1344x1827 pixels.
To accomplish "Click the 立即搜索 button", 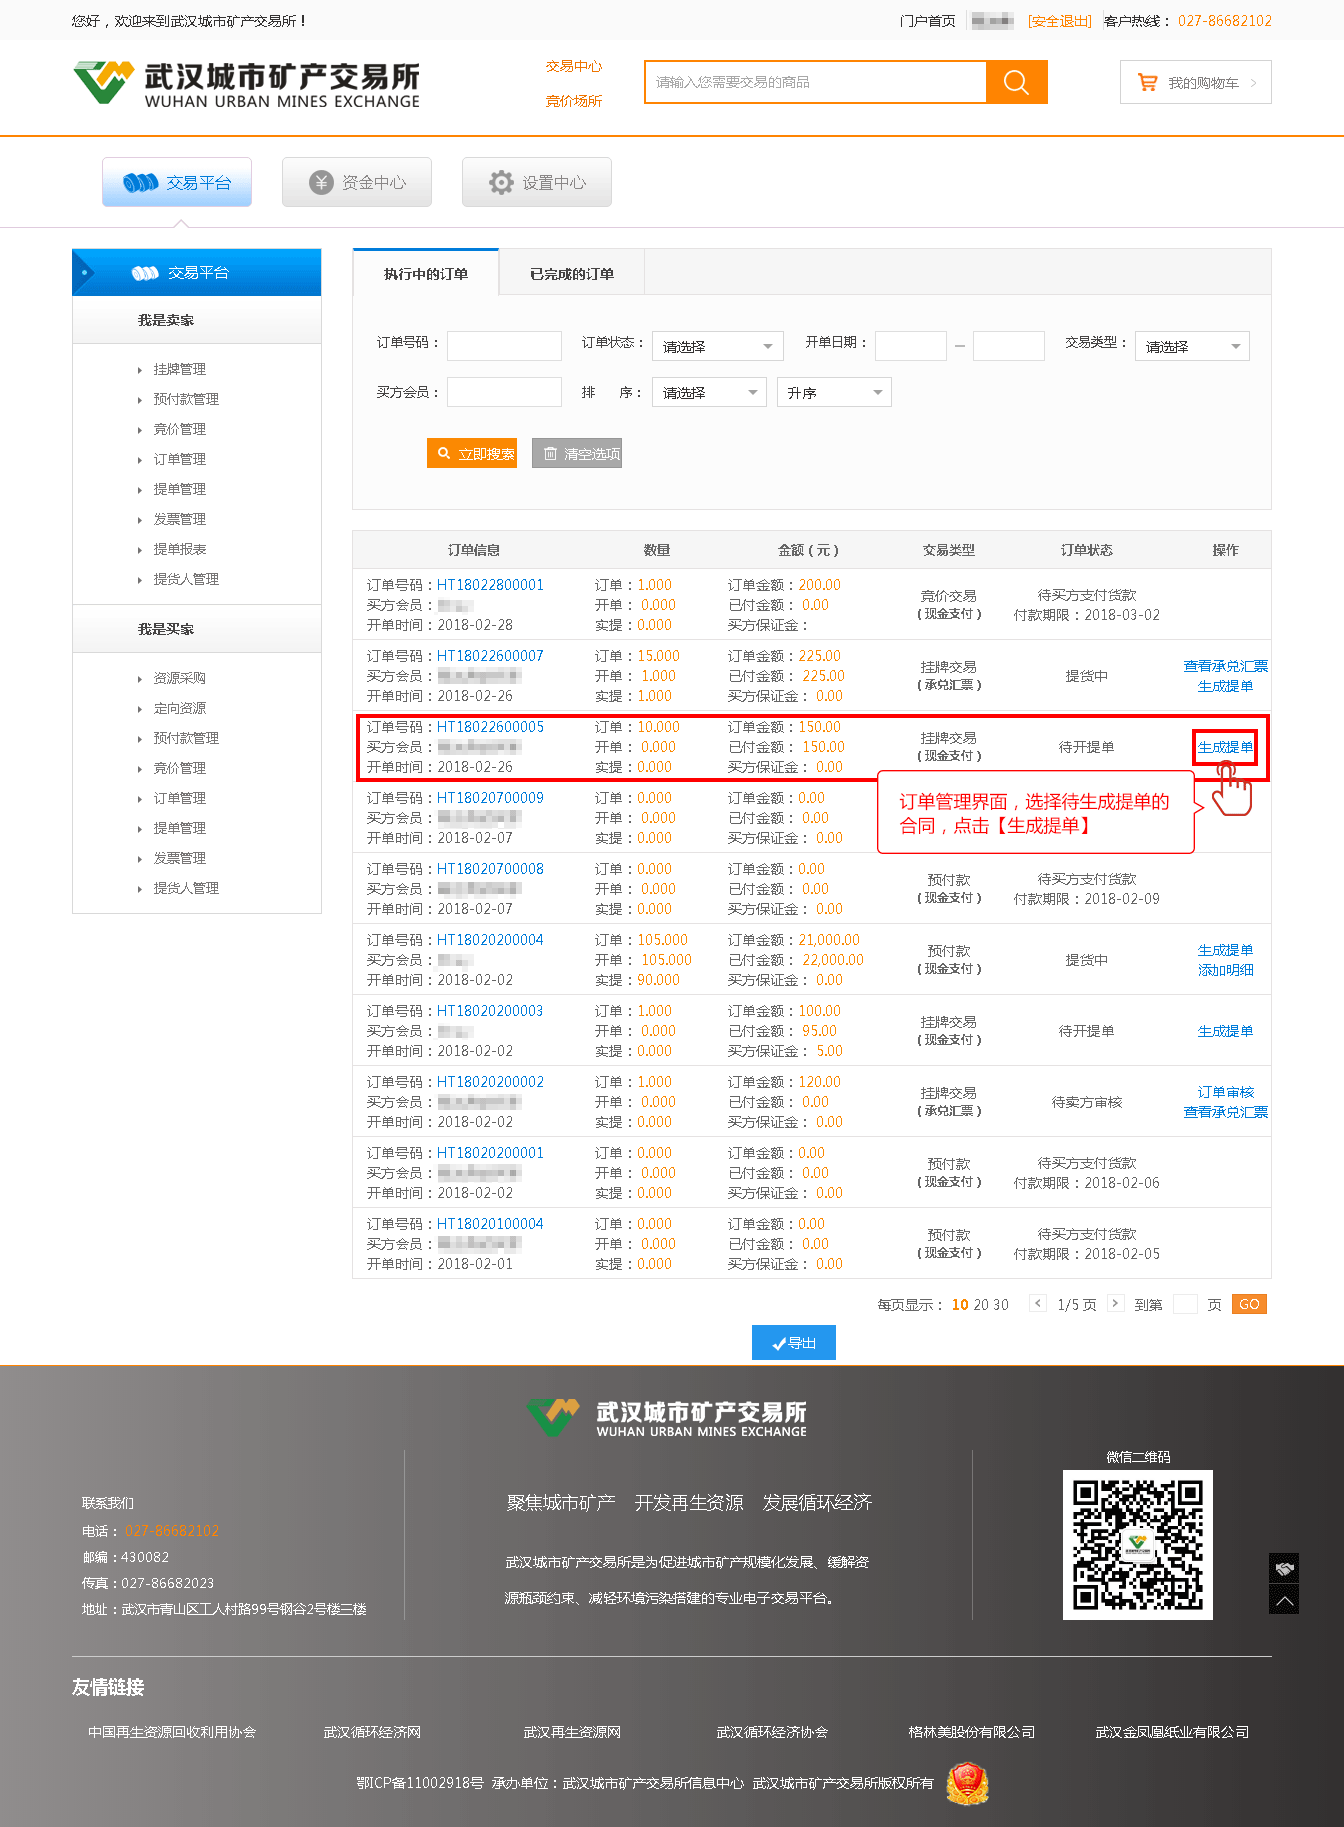I will point(472,454).
